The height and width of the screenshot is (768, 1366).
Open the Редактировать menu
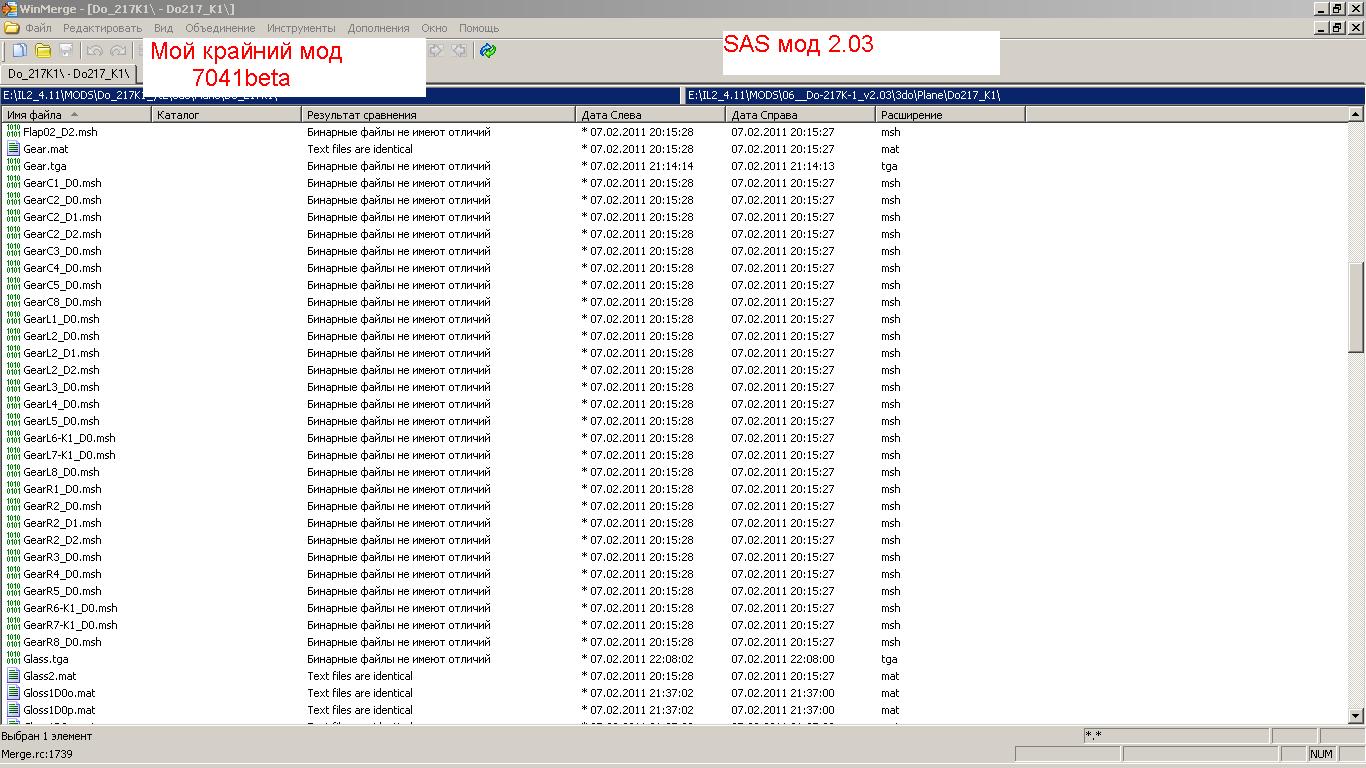coord(103,28)
